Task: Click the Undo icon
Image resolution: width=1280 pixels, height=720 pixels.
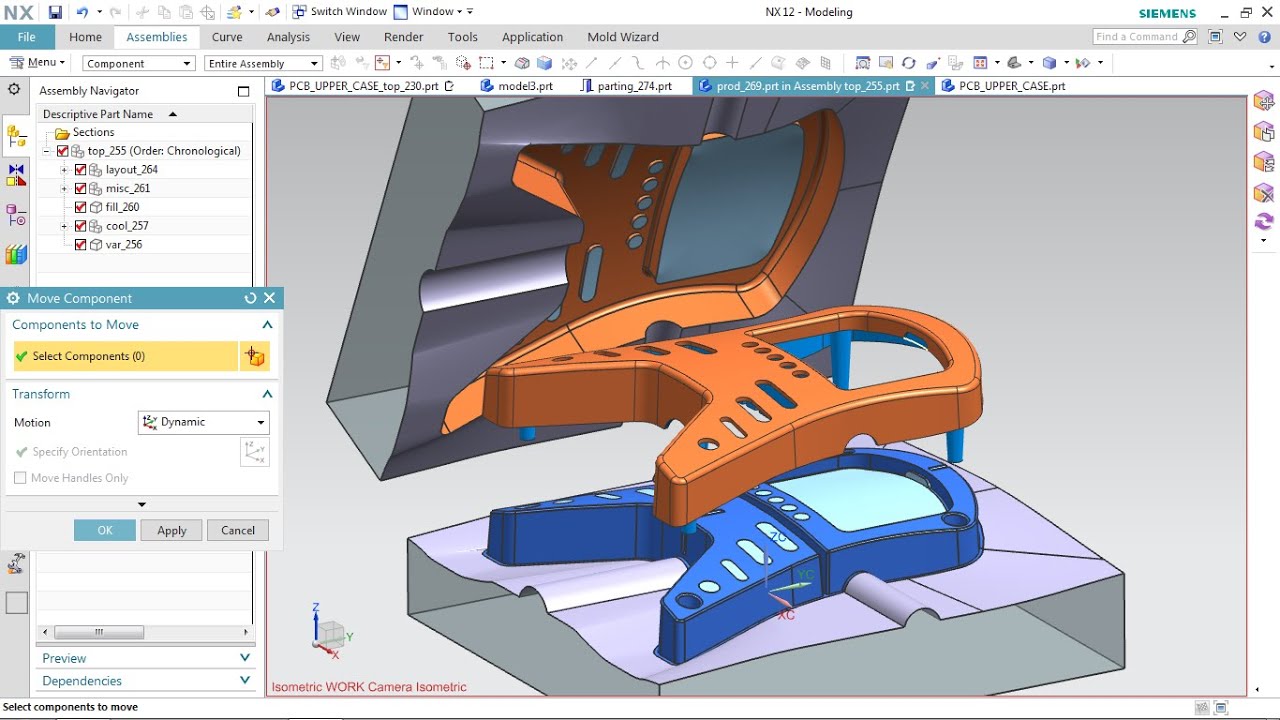Action: tap(83, 12)
